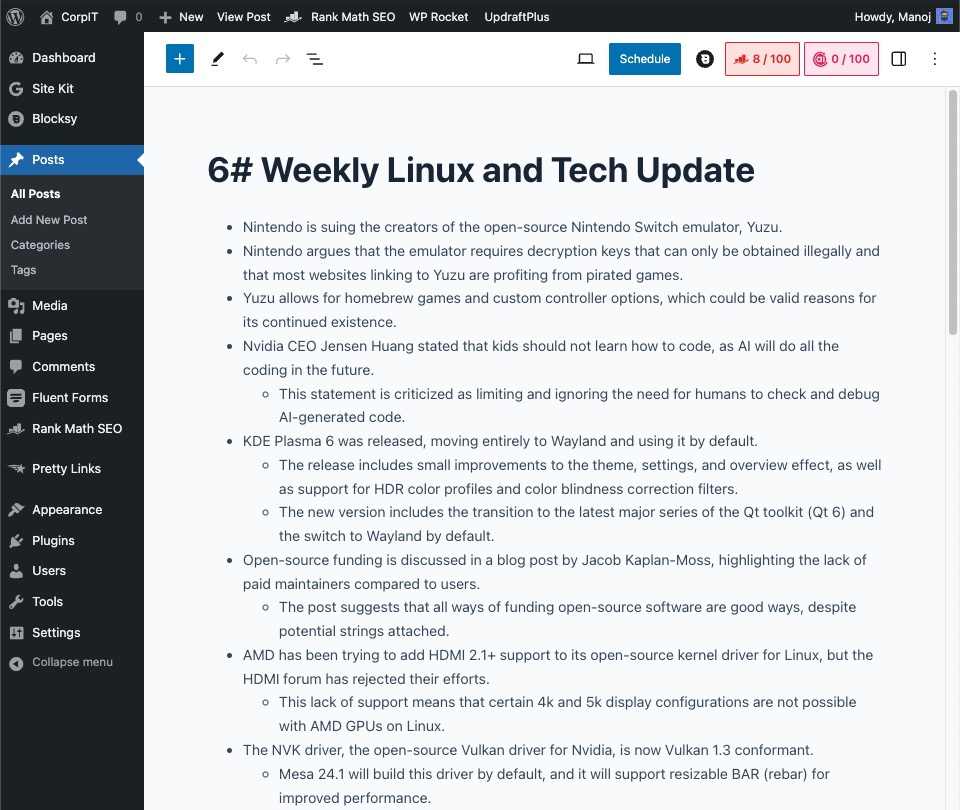Screen dimensions: 960x810
Task: Click the Redo arrow in the toolbar
Action: (x=282, y=59)
